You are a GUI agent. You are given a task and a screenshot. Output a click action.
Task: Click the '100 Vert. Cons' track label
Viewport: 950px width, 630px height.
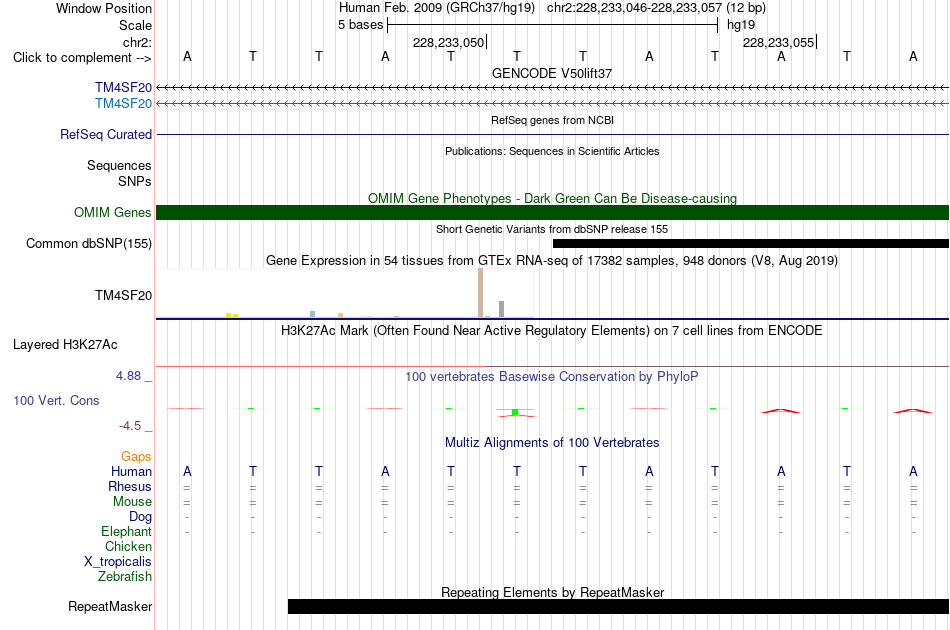pyautogui.click(x=56, y=400)
